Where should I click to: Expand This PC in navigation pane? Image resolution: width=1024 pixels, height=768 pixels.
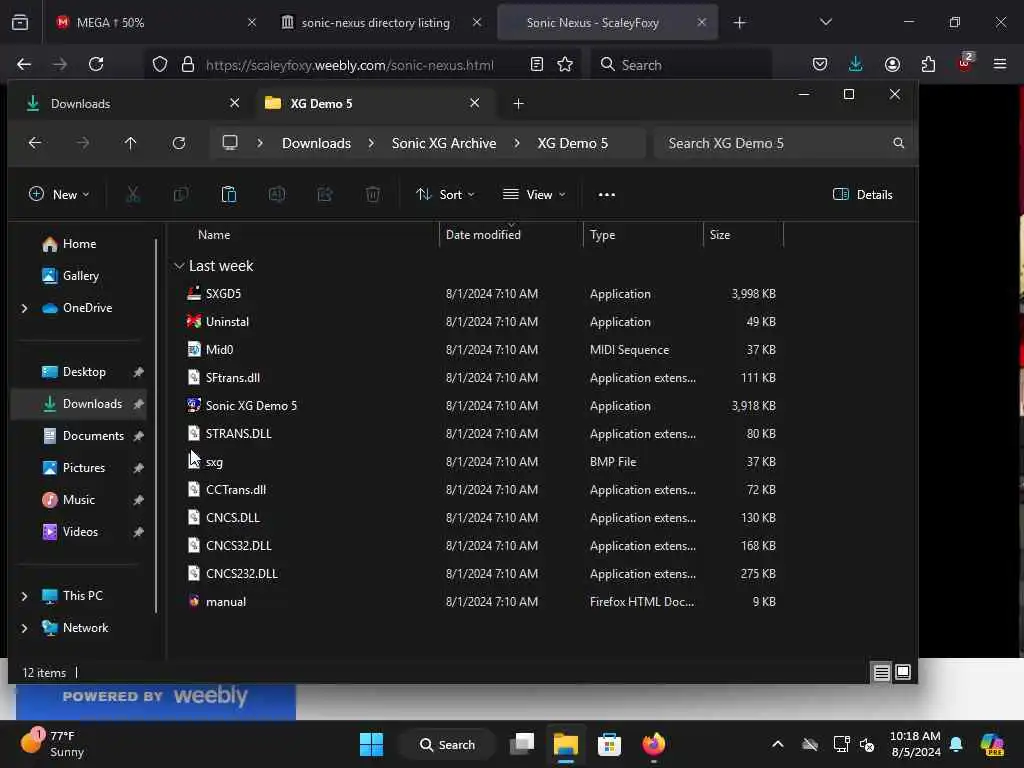click(x=25, y=596)
